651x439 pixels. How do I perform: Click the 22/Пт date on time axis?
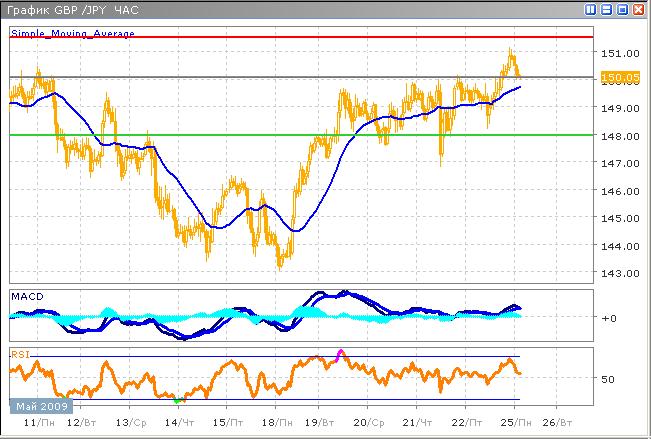pyautogui.click(x=468, y=424)
